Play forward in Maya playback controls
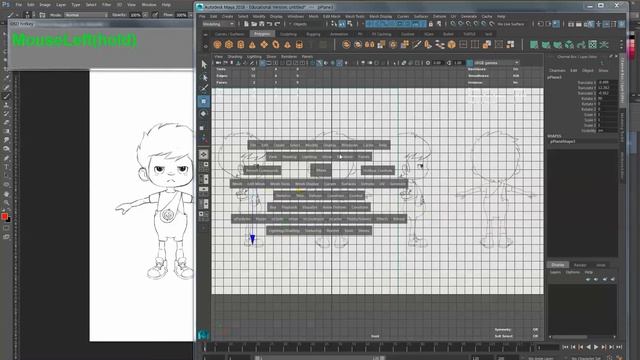The width and height of the screenshot is (640, 360). point(596,347)
